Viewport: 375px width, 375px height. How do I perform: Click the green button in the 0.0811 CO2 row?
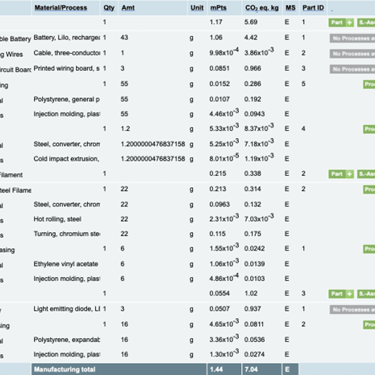point(369,324)
